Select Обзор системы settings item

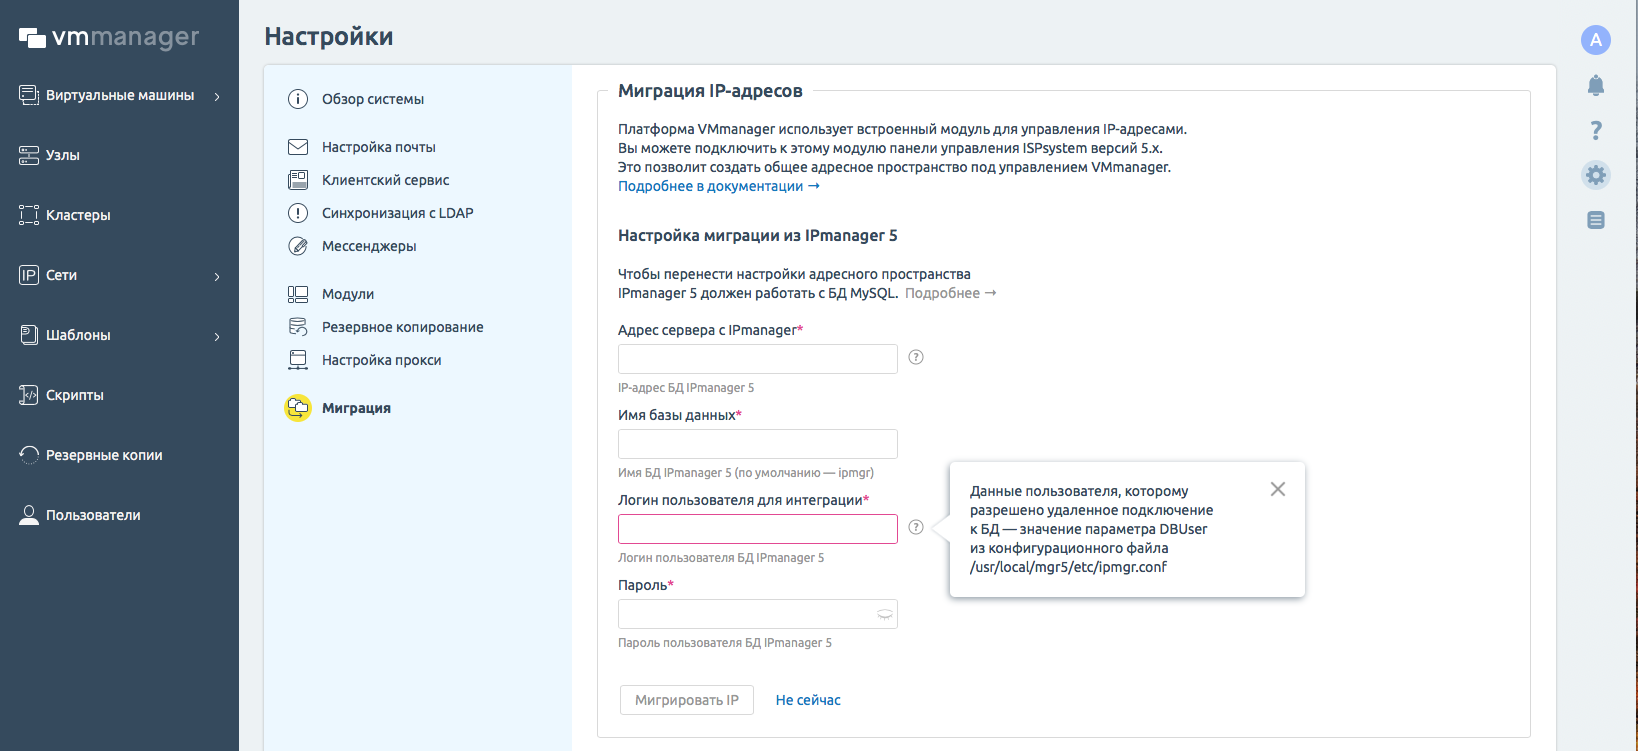point(373,99)
